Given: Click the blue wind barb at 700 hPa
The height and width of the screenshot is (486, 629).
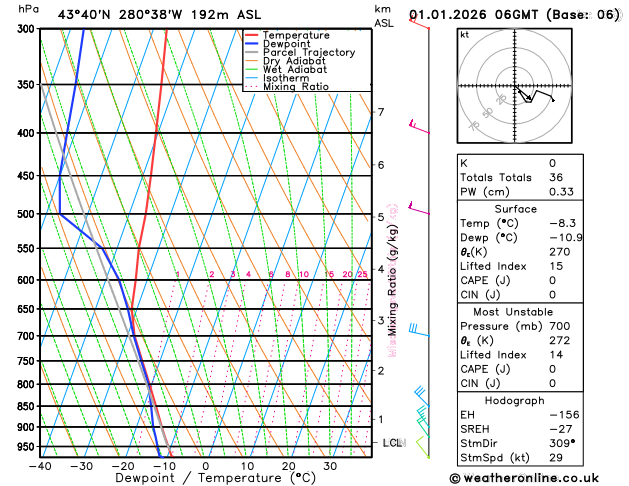Looking at the screenshot, I should [419, 330].
